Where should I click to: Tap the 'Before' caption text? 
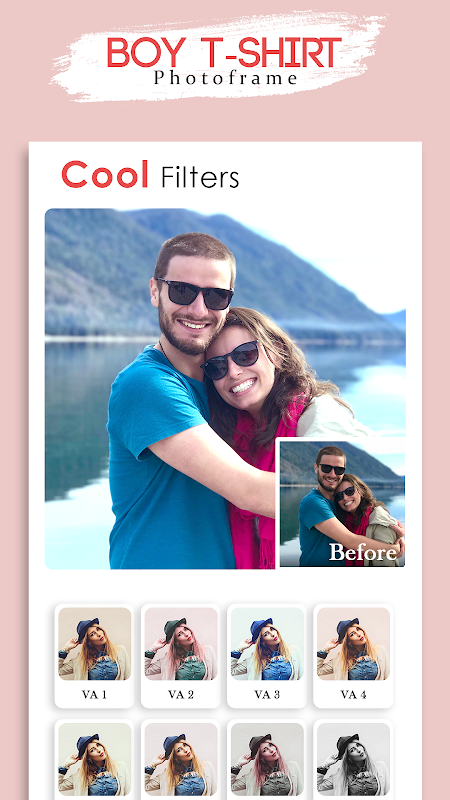[363, 552]
